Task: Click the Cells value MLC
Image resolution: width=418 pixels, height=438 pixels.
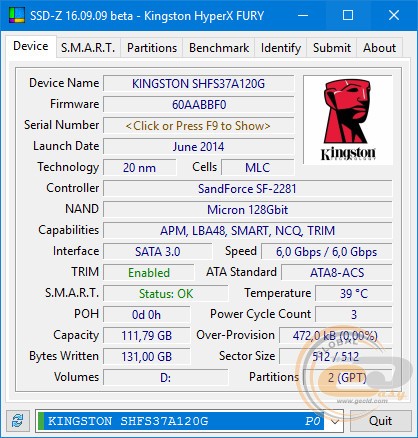Action: click(258, 168)
